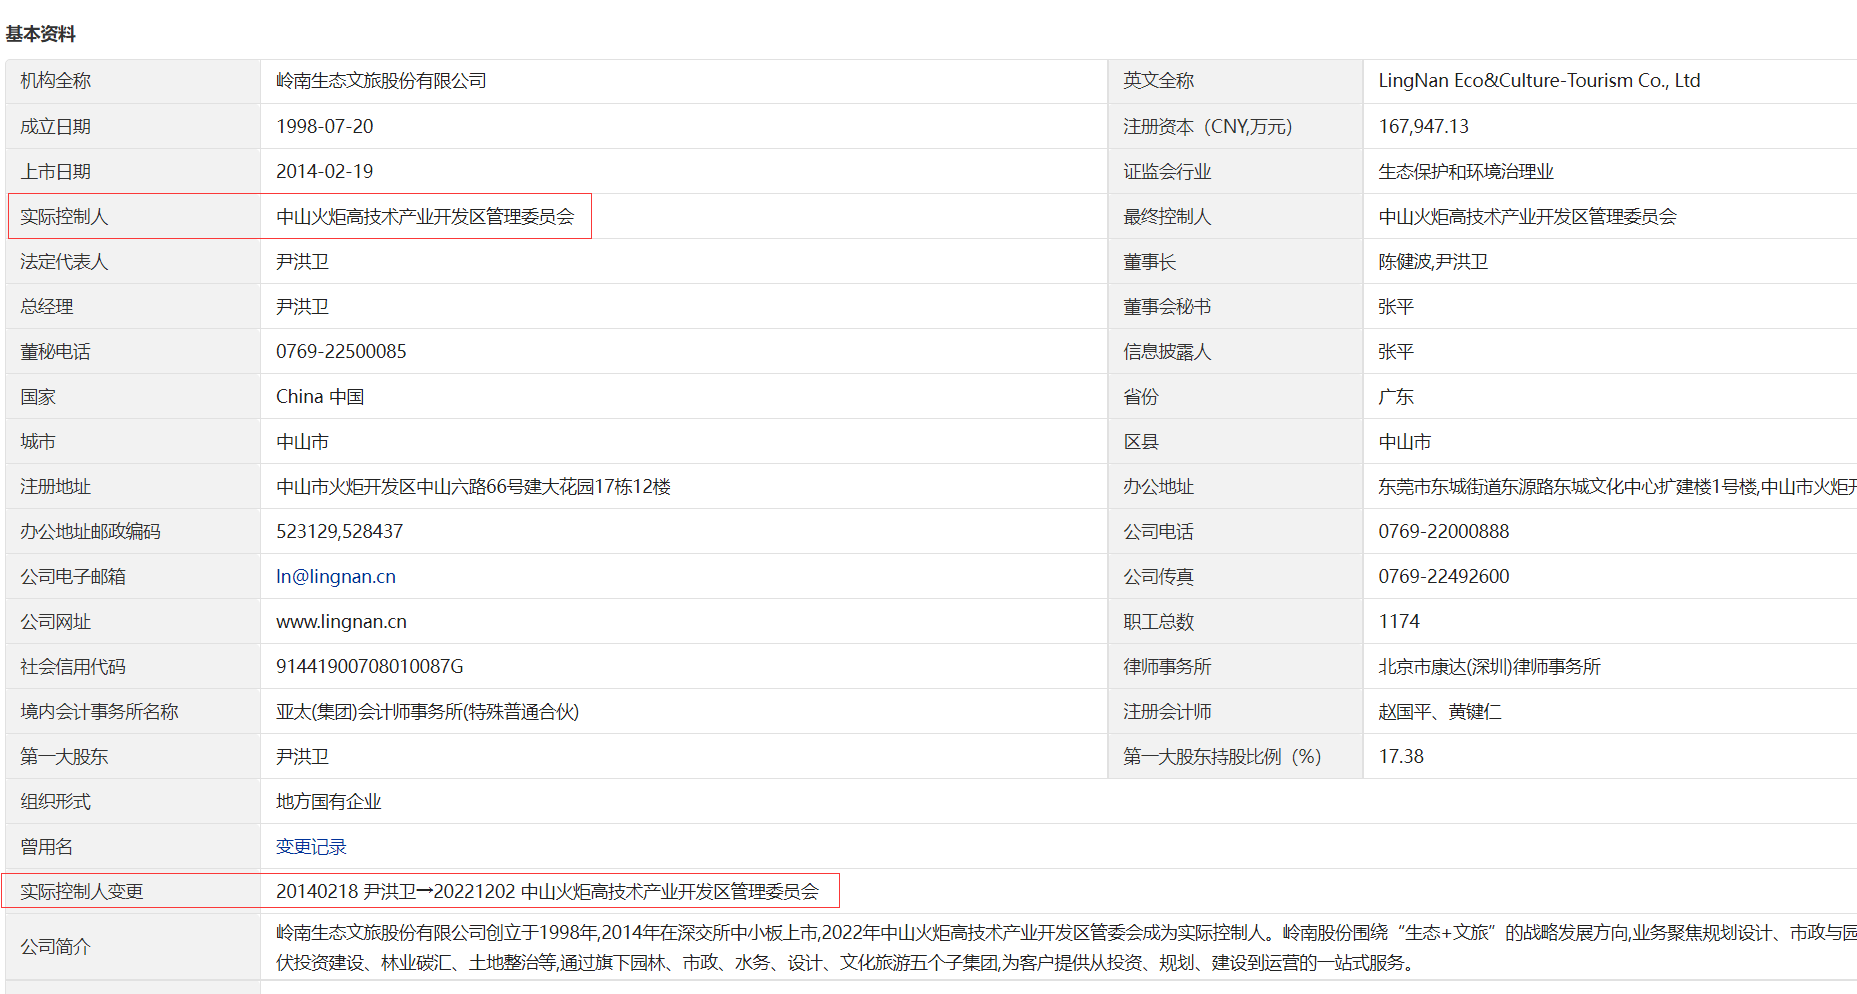Image resolution: width=1857 pixels, height=994 pixels.
Task: Click the shareholding ratio 17.38
Action: [x=1401, y=757]
